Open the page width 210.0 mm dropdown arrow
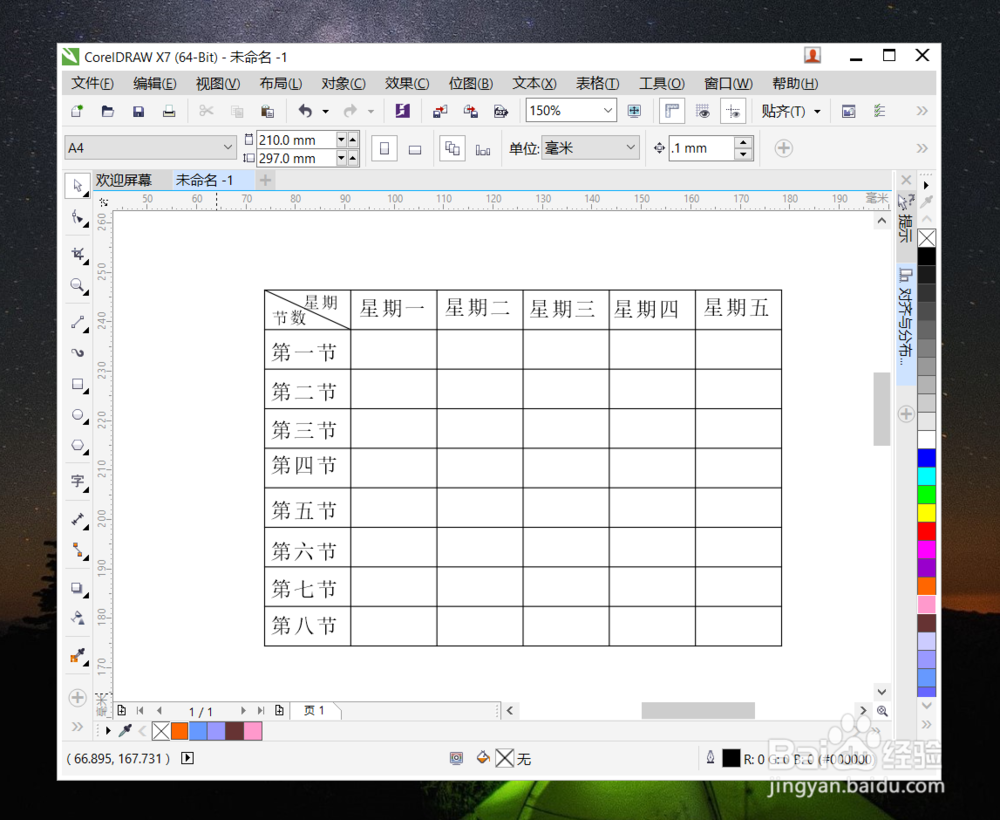 click(341, 139)
